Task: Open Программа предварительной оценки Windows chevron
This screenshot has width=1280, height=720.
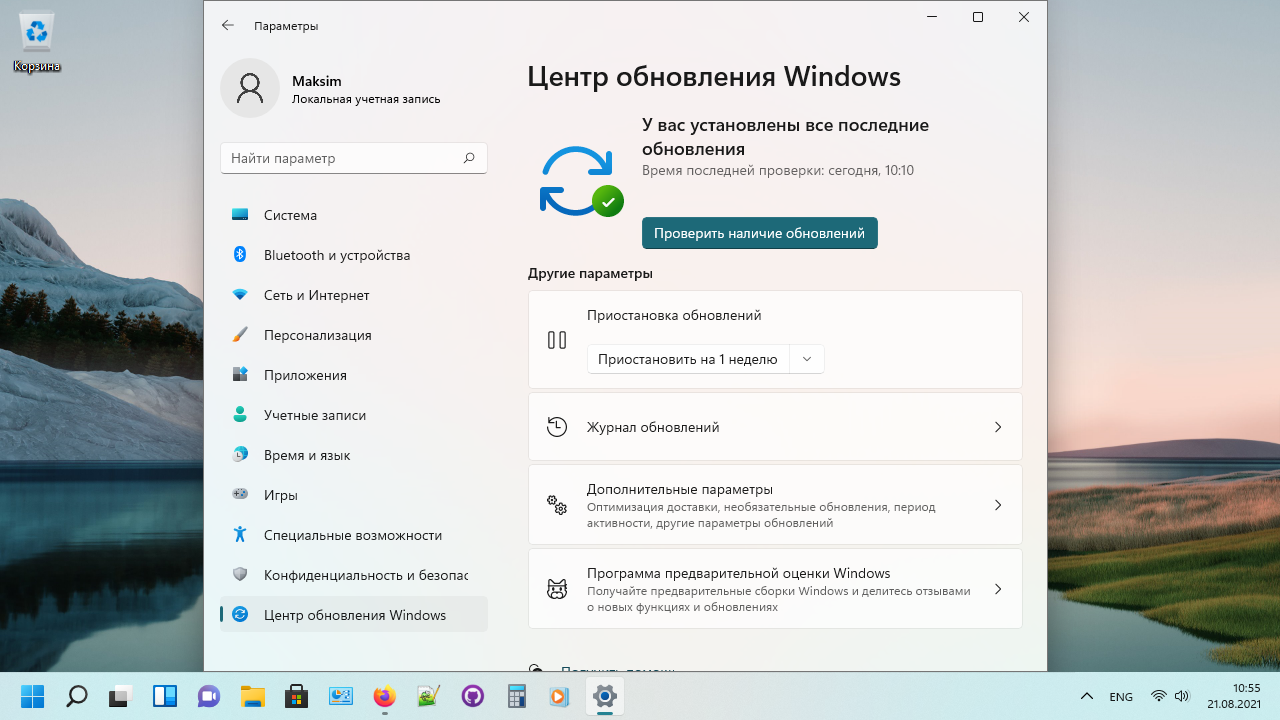Action: click(997, 589)
